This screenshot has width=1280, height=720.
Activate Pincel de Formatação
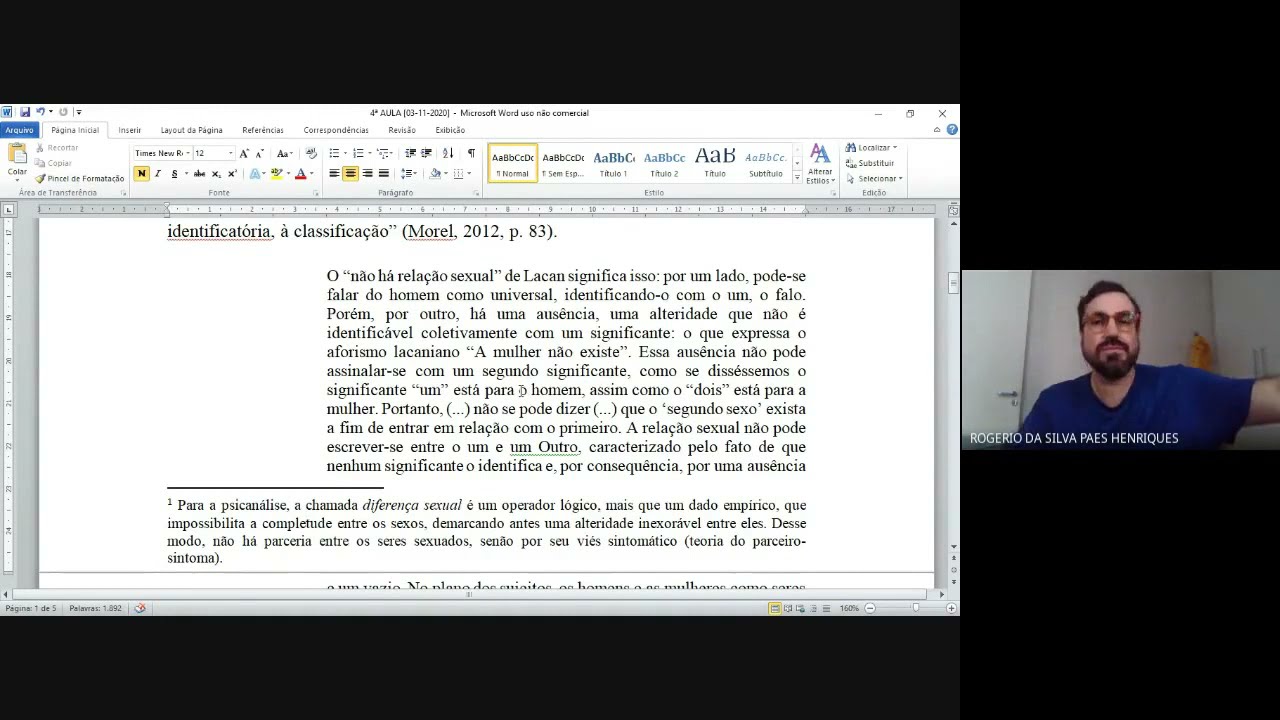pyautogui.click(x=79, y=178)
